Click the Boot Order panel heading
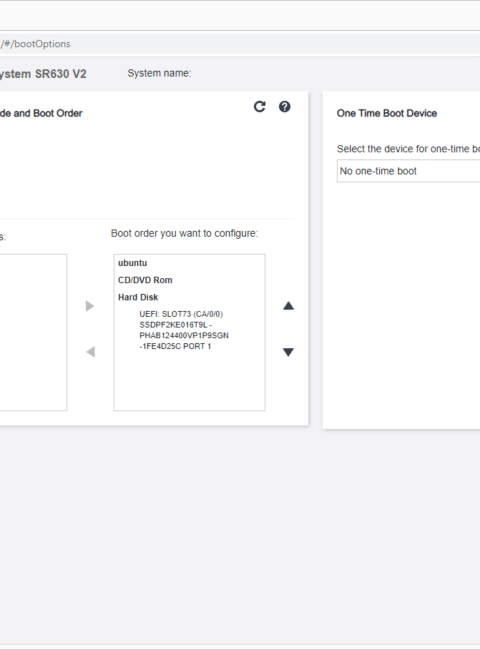This screenshot has height=650, width=480. pos(41,113)
